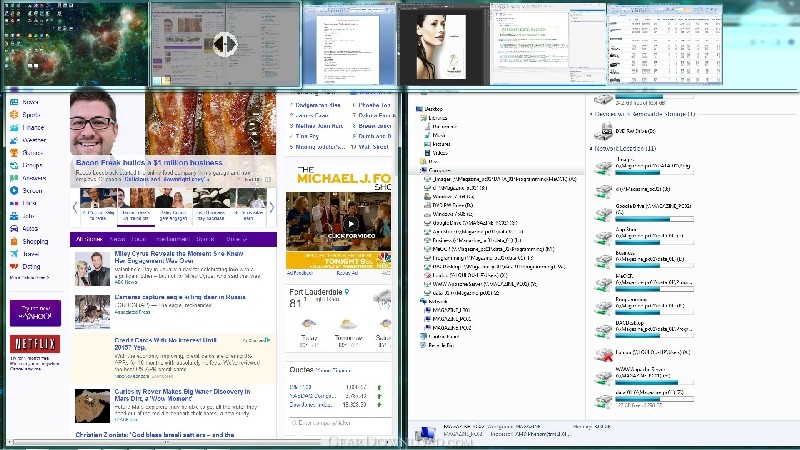Open the Flickr dots icon in Yahoo sidebar
800x450 pixels.
click(14, 203)
